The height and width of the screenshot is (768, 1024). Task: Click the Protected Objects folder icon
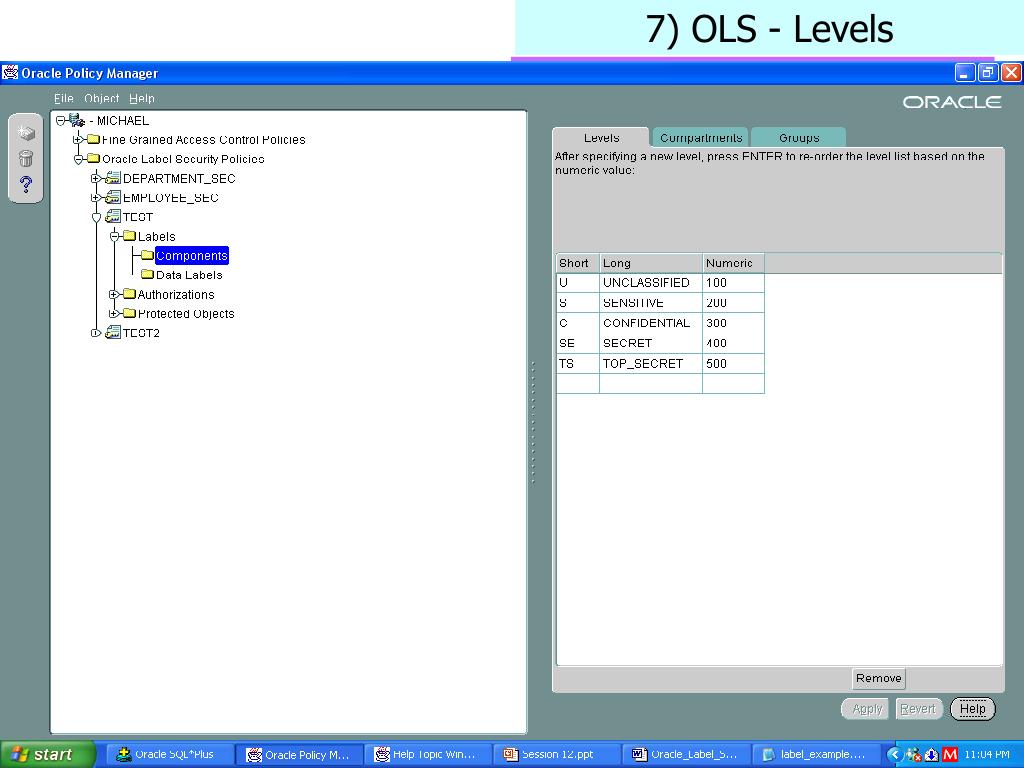coord(129,313)
